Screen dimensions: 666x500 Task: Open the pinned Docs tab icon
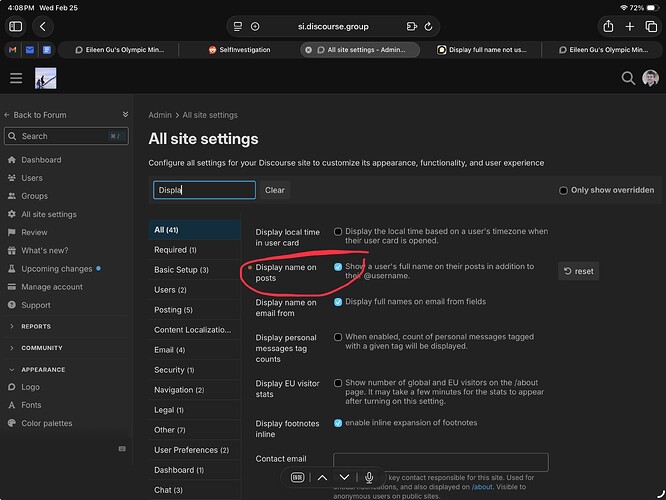pyautogui.click(x=47, y=50)
